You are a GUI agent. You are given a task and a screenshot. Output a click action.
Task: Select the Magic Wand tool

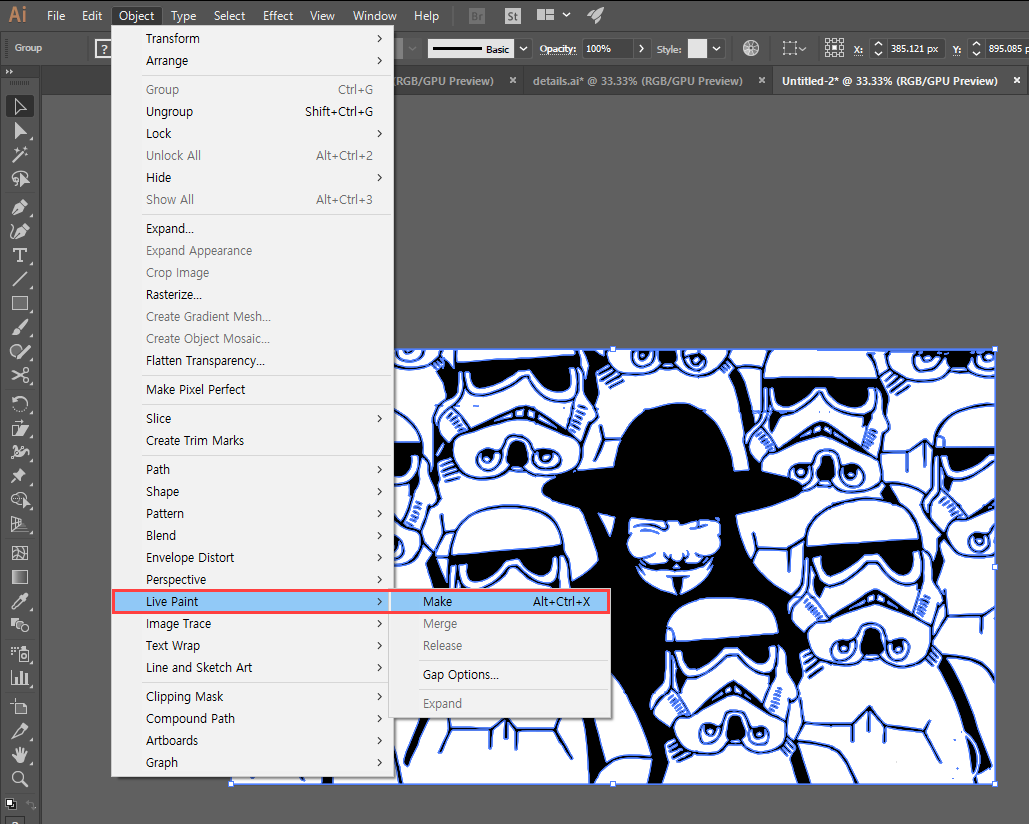(20, 155)
